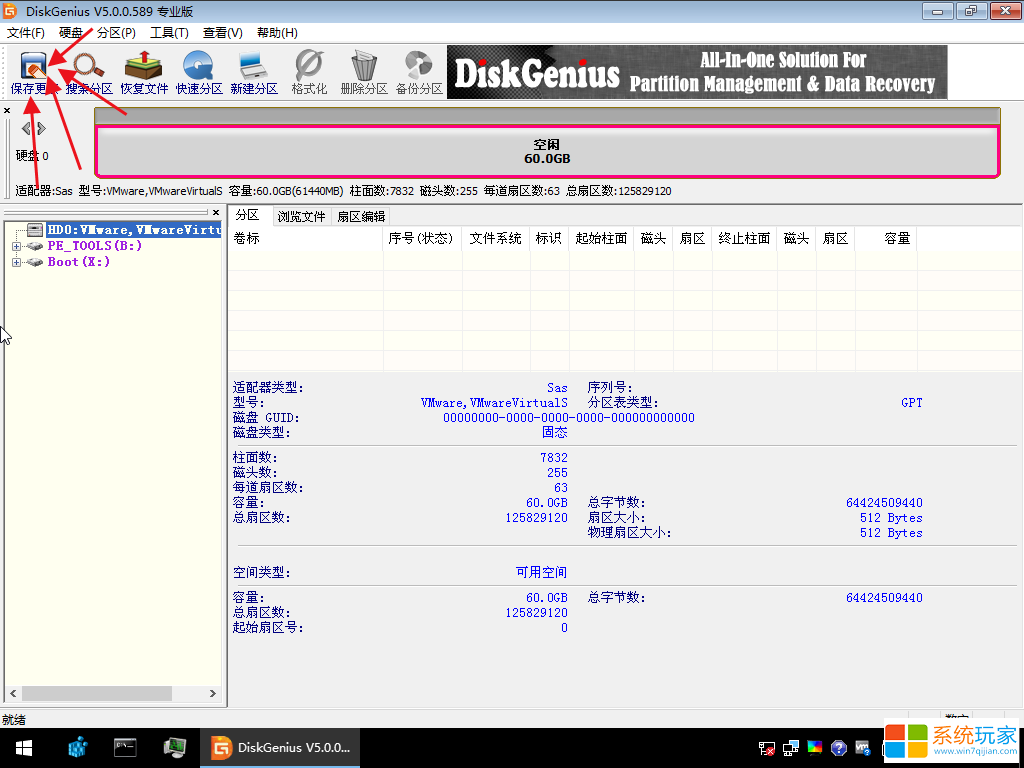Screen dimensions: 1024x768
Task: Launch Recover Files (恢复文件) tool
Action: [144, 73]
